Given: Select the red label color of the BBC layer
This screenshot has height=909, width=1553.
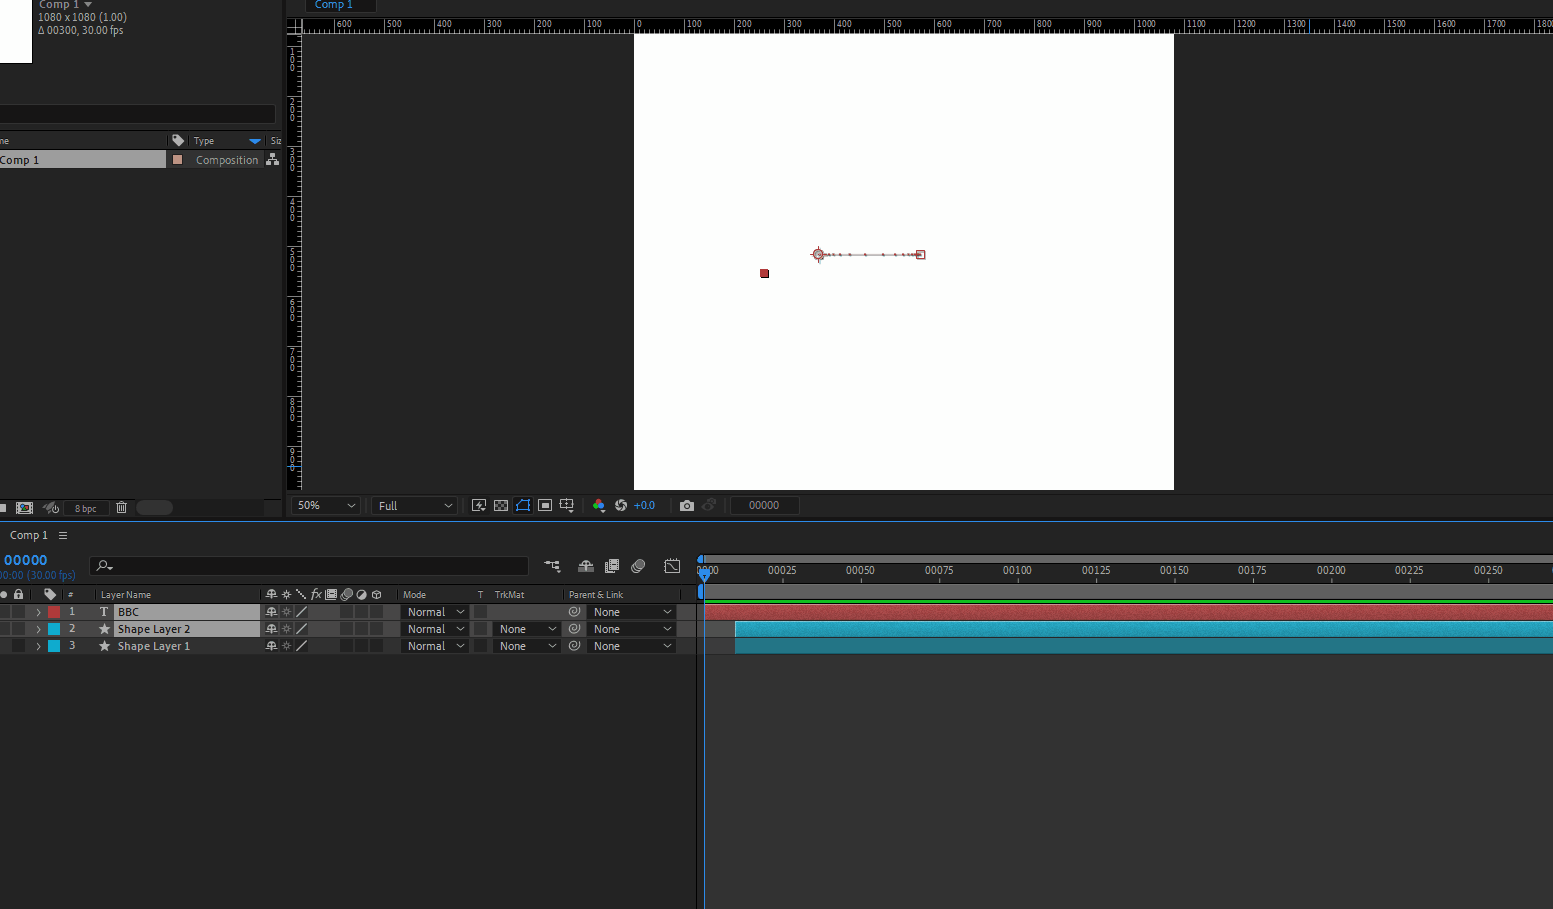Looking at the screenshot, I should [54, 611].
